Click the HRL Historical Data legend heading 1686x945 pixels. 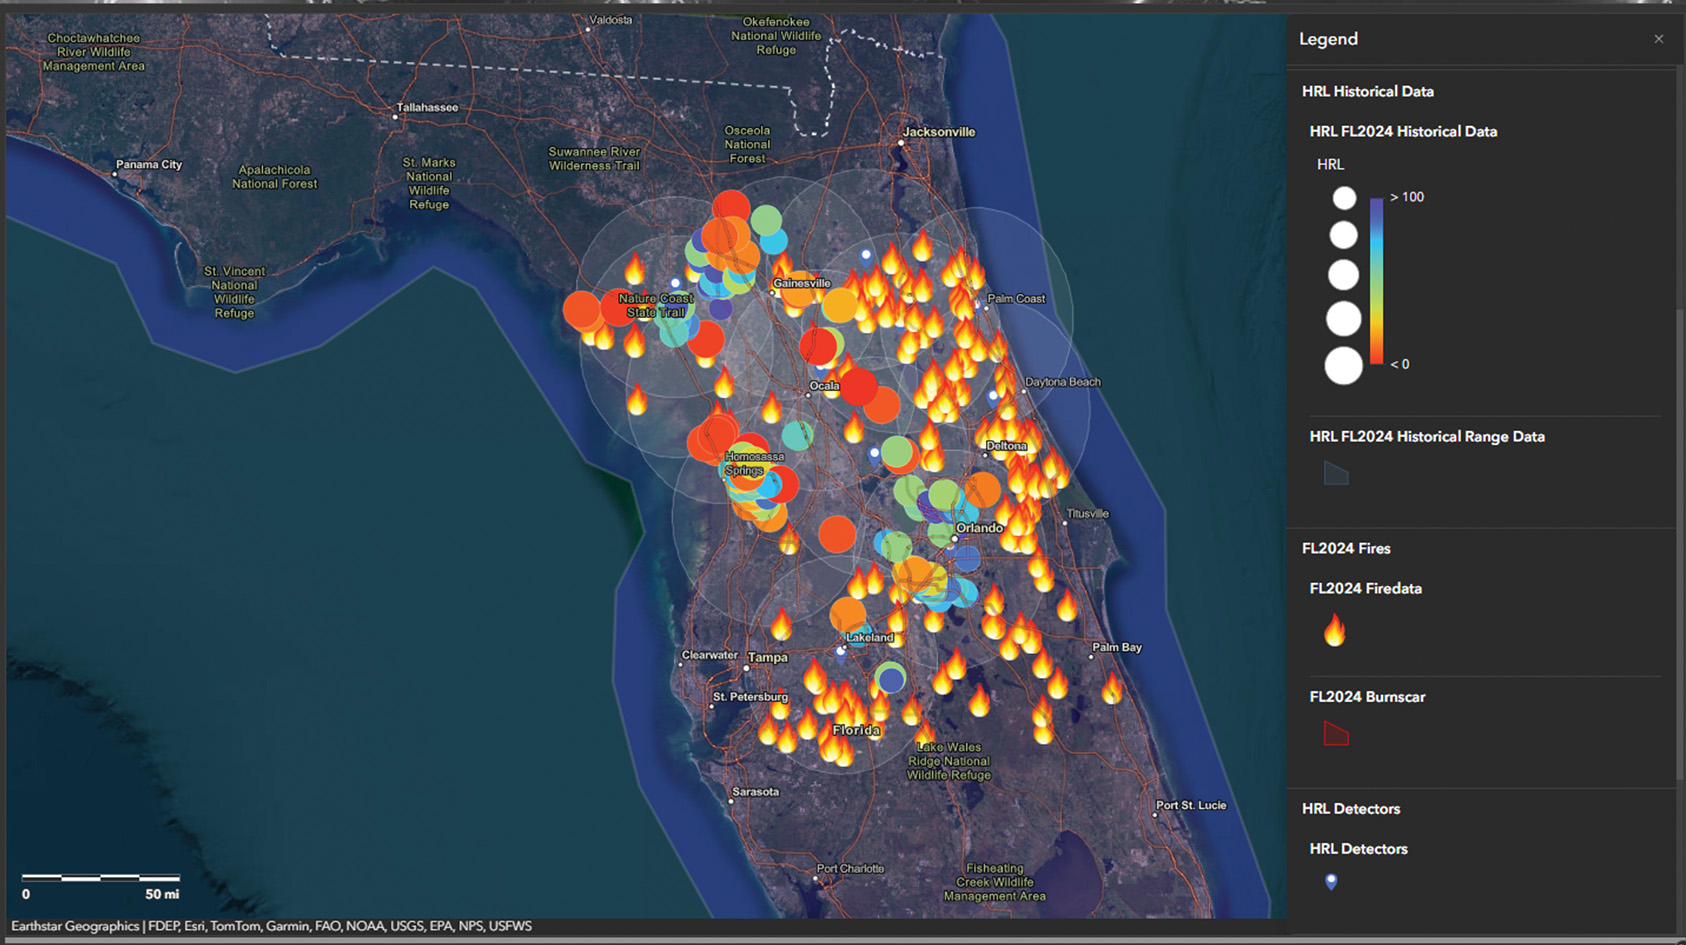(1367, 91)
